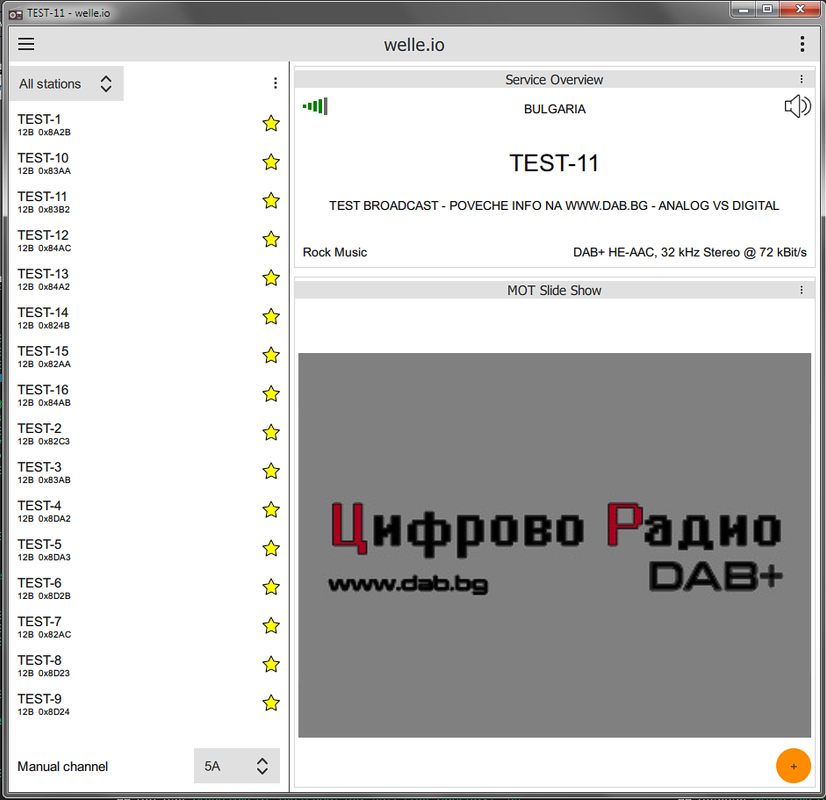Click the MOT slideshow image

(554, 545)
